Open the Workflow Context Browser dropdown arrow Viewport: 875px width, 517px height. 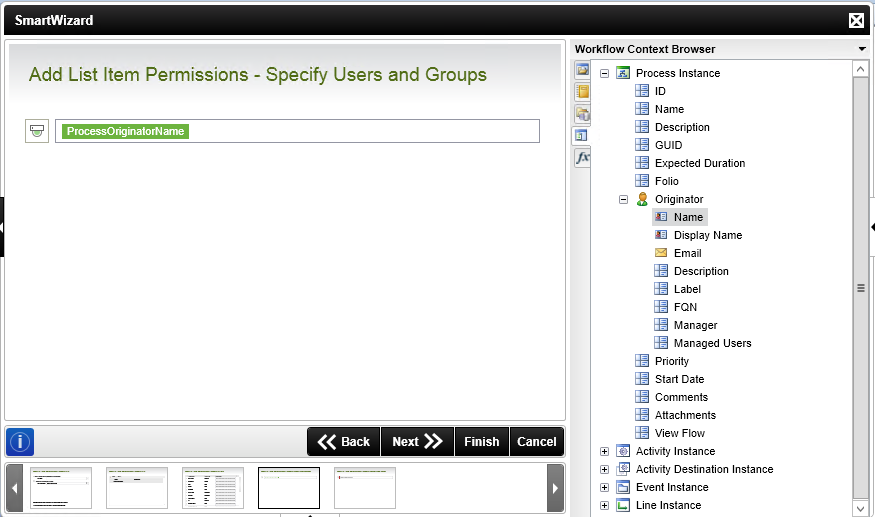point(862,49)
